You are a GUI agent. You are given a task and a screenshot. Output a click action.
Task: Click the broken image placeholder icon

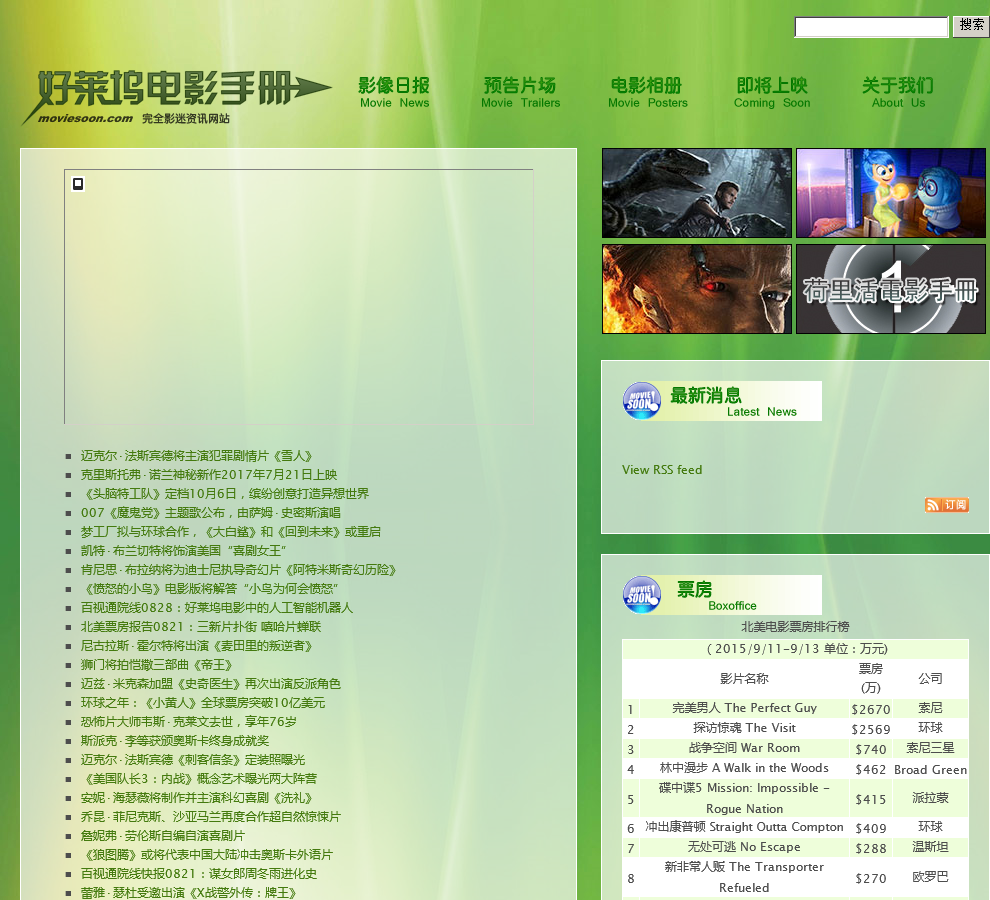point(78,184)
